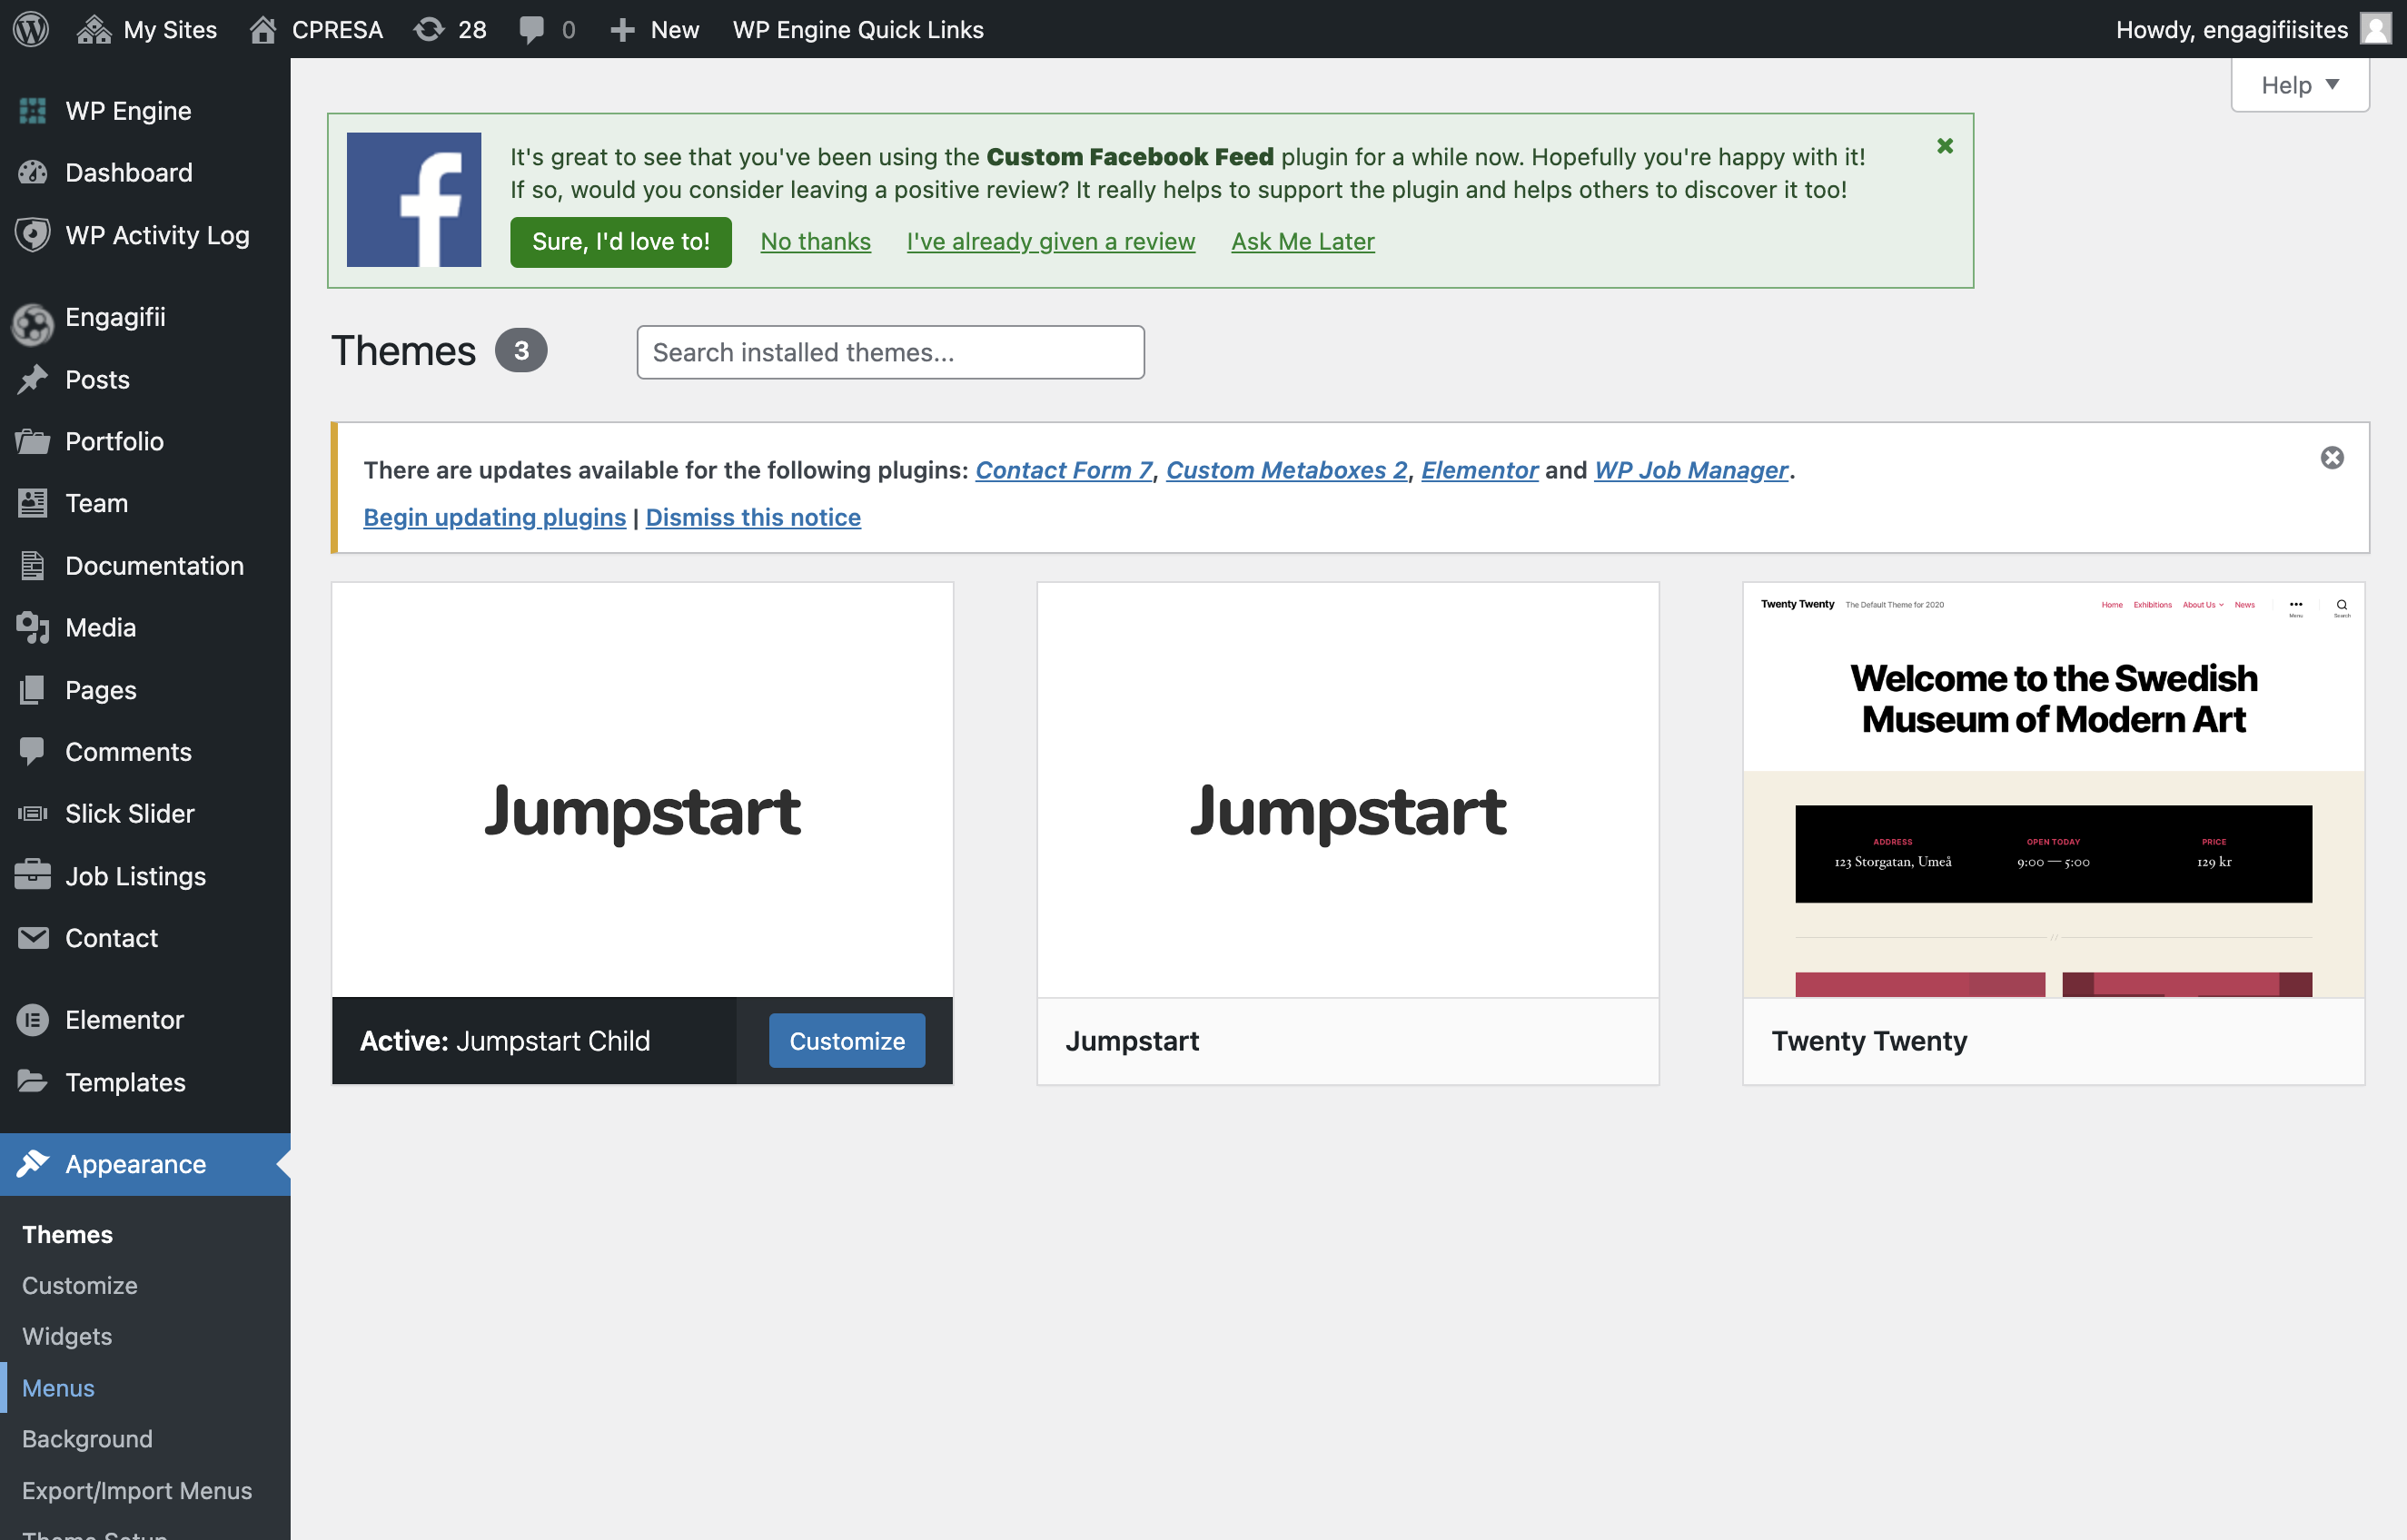Click the CPRESA home icon
2407x1540 pixels.
[263, 29]
